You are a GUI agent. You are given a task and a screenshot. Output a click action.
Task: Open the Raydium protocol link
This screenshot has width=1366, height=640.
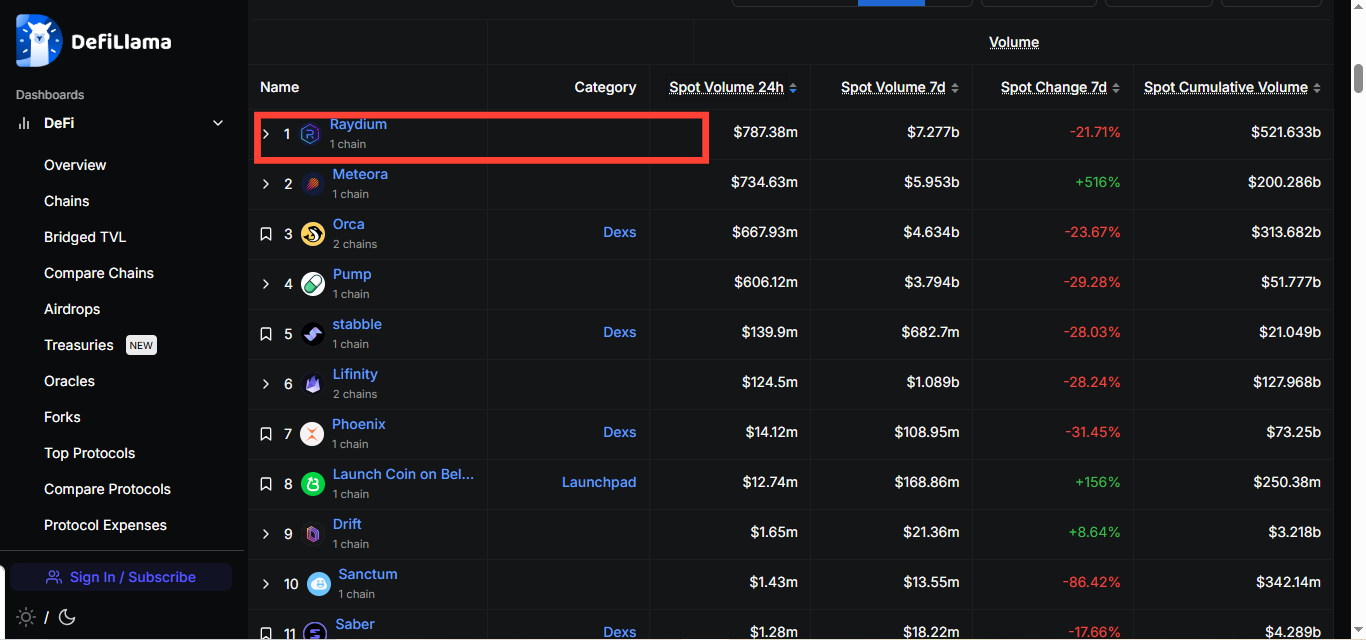[x=358, y=124]
